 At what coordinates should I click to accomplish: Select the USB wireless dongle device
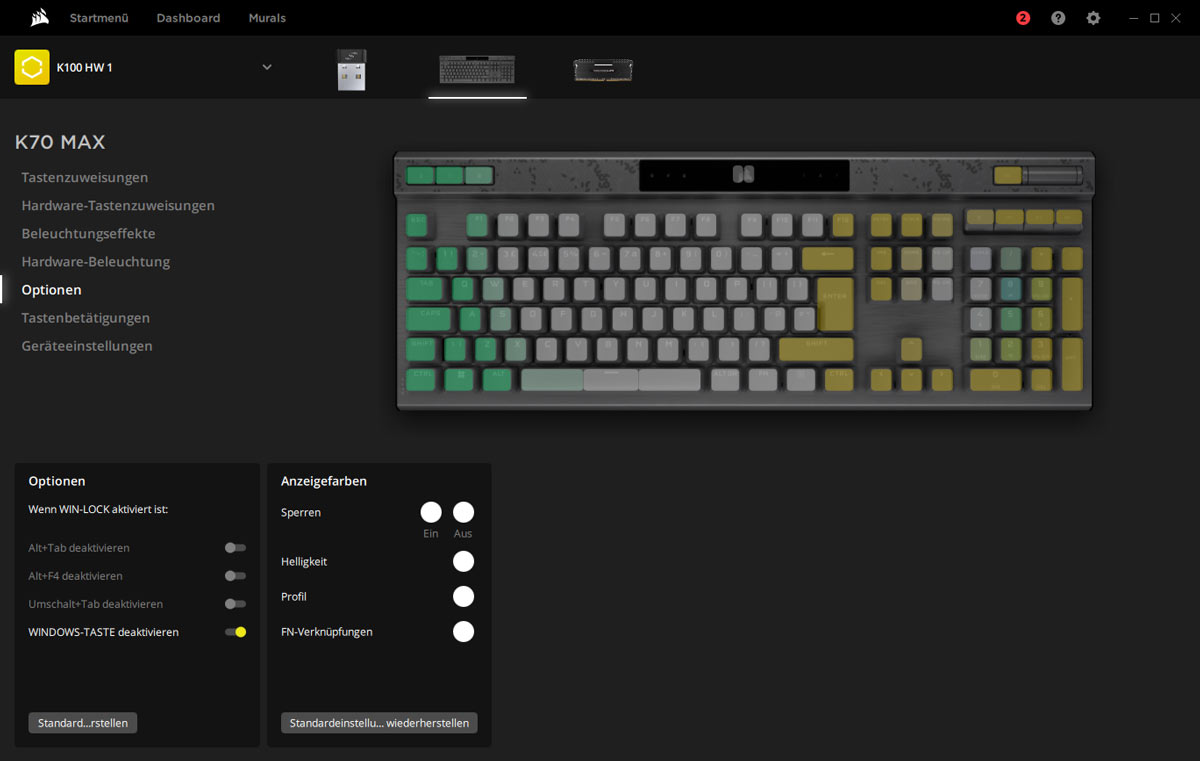[x=351, y=69]
